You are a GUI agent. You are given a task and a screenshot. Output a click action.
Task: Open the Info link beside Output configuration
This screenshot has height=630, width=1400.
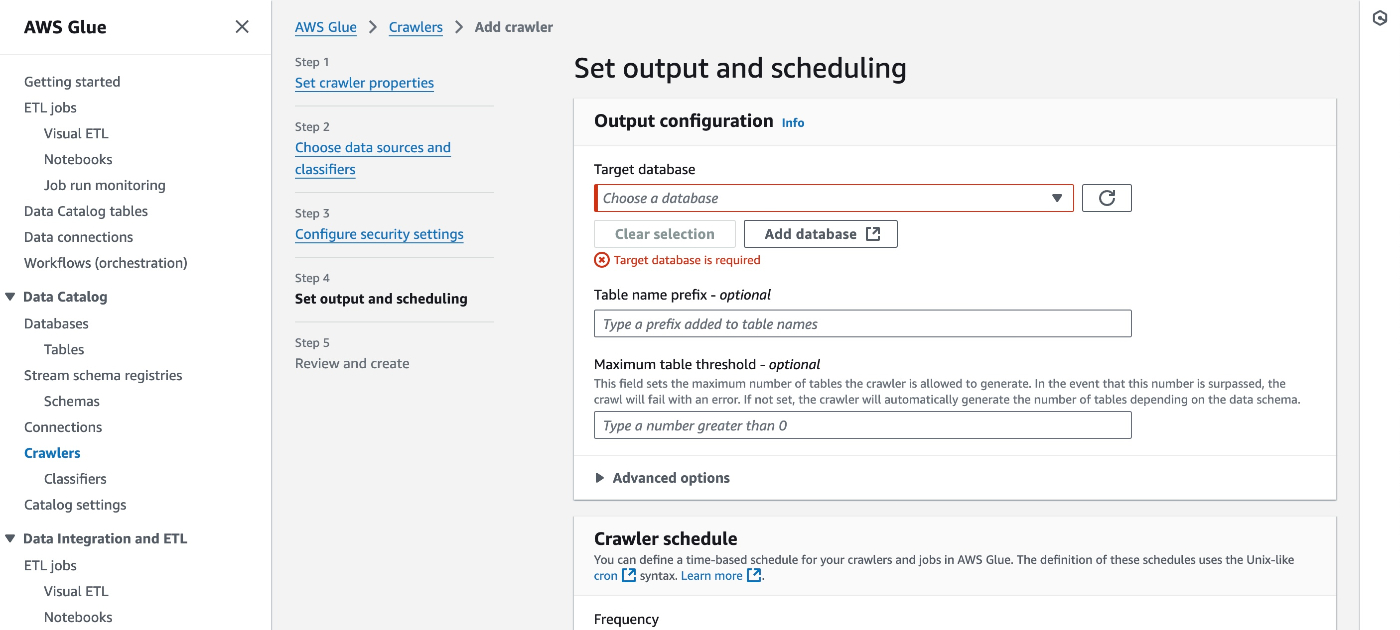click(793, 123)
